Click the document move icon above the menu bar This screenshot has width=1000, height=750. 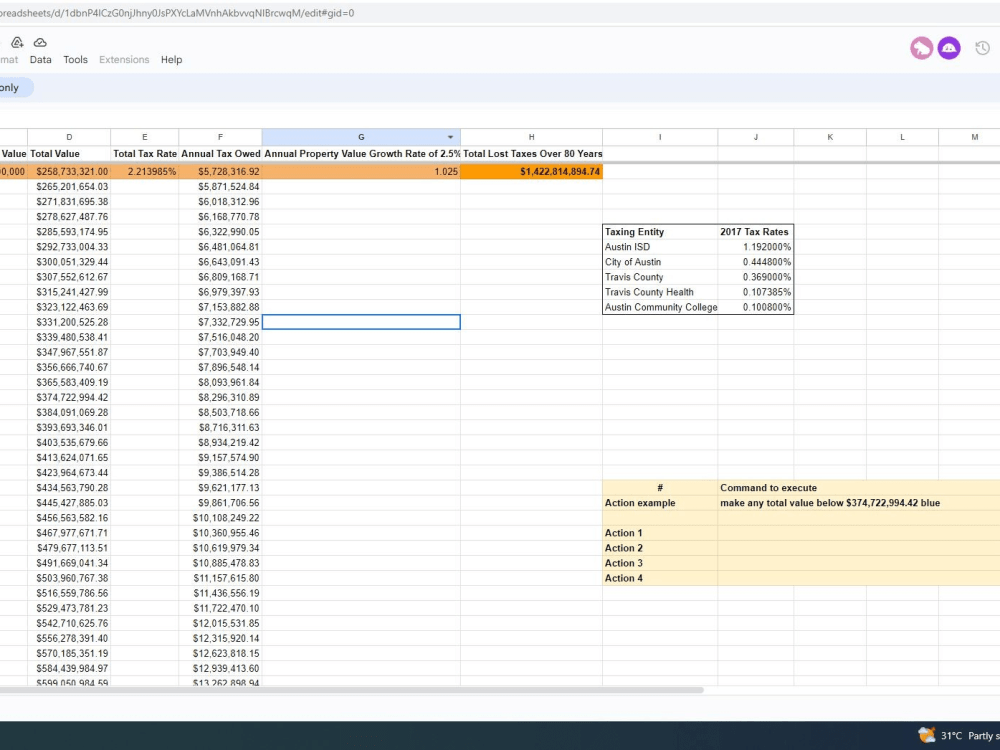click(16, 42)
